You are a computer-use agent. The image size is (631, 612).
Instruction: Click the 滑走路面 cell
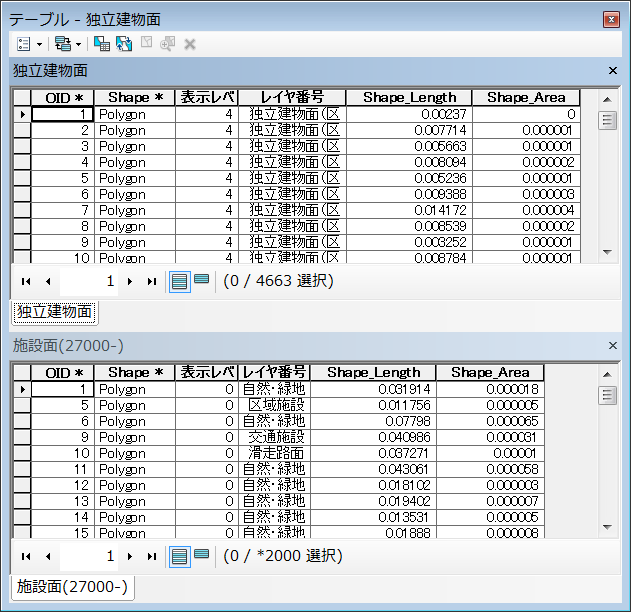[x=274, y=454]
